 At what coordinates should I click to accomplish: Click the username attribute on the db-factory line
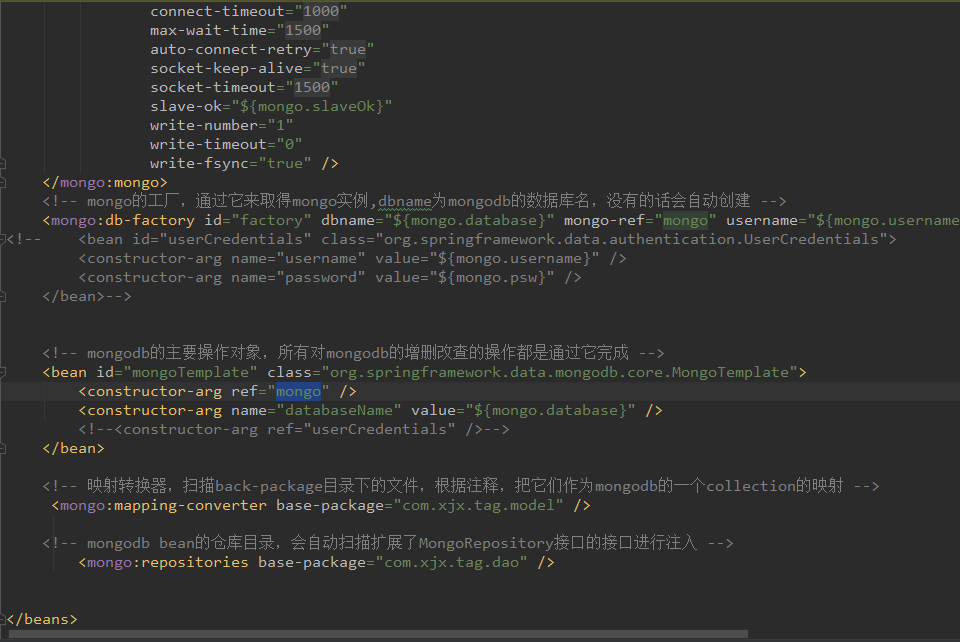tap(842, 220)
